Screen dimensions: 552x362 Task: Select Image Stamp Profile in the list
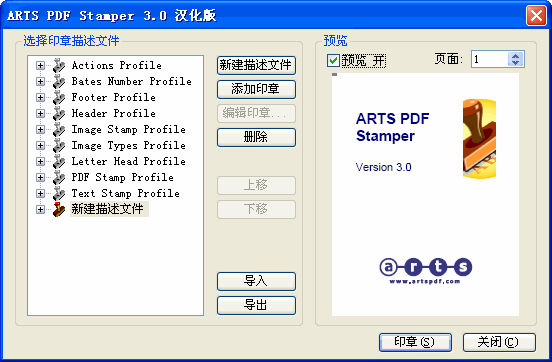point(128,130)
